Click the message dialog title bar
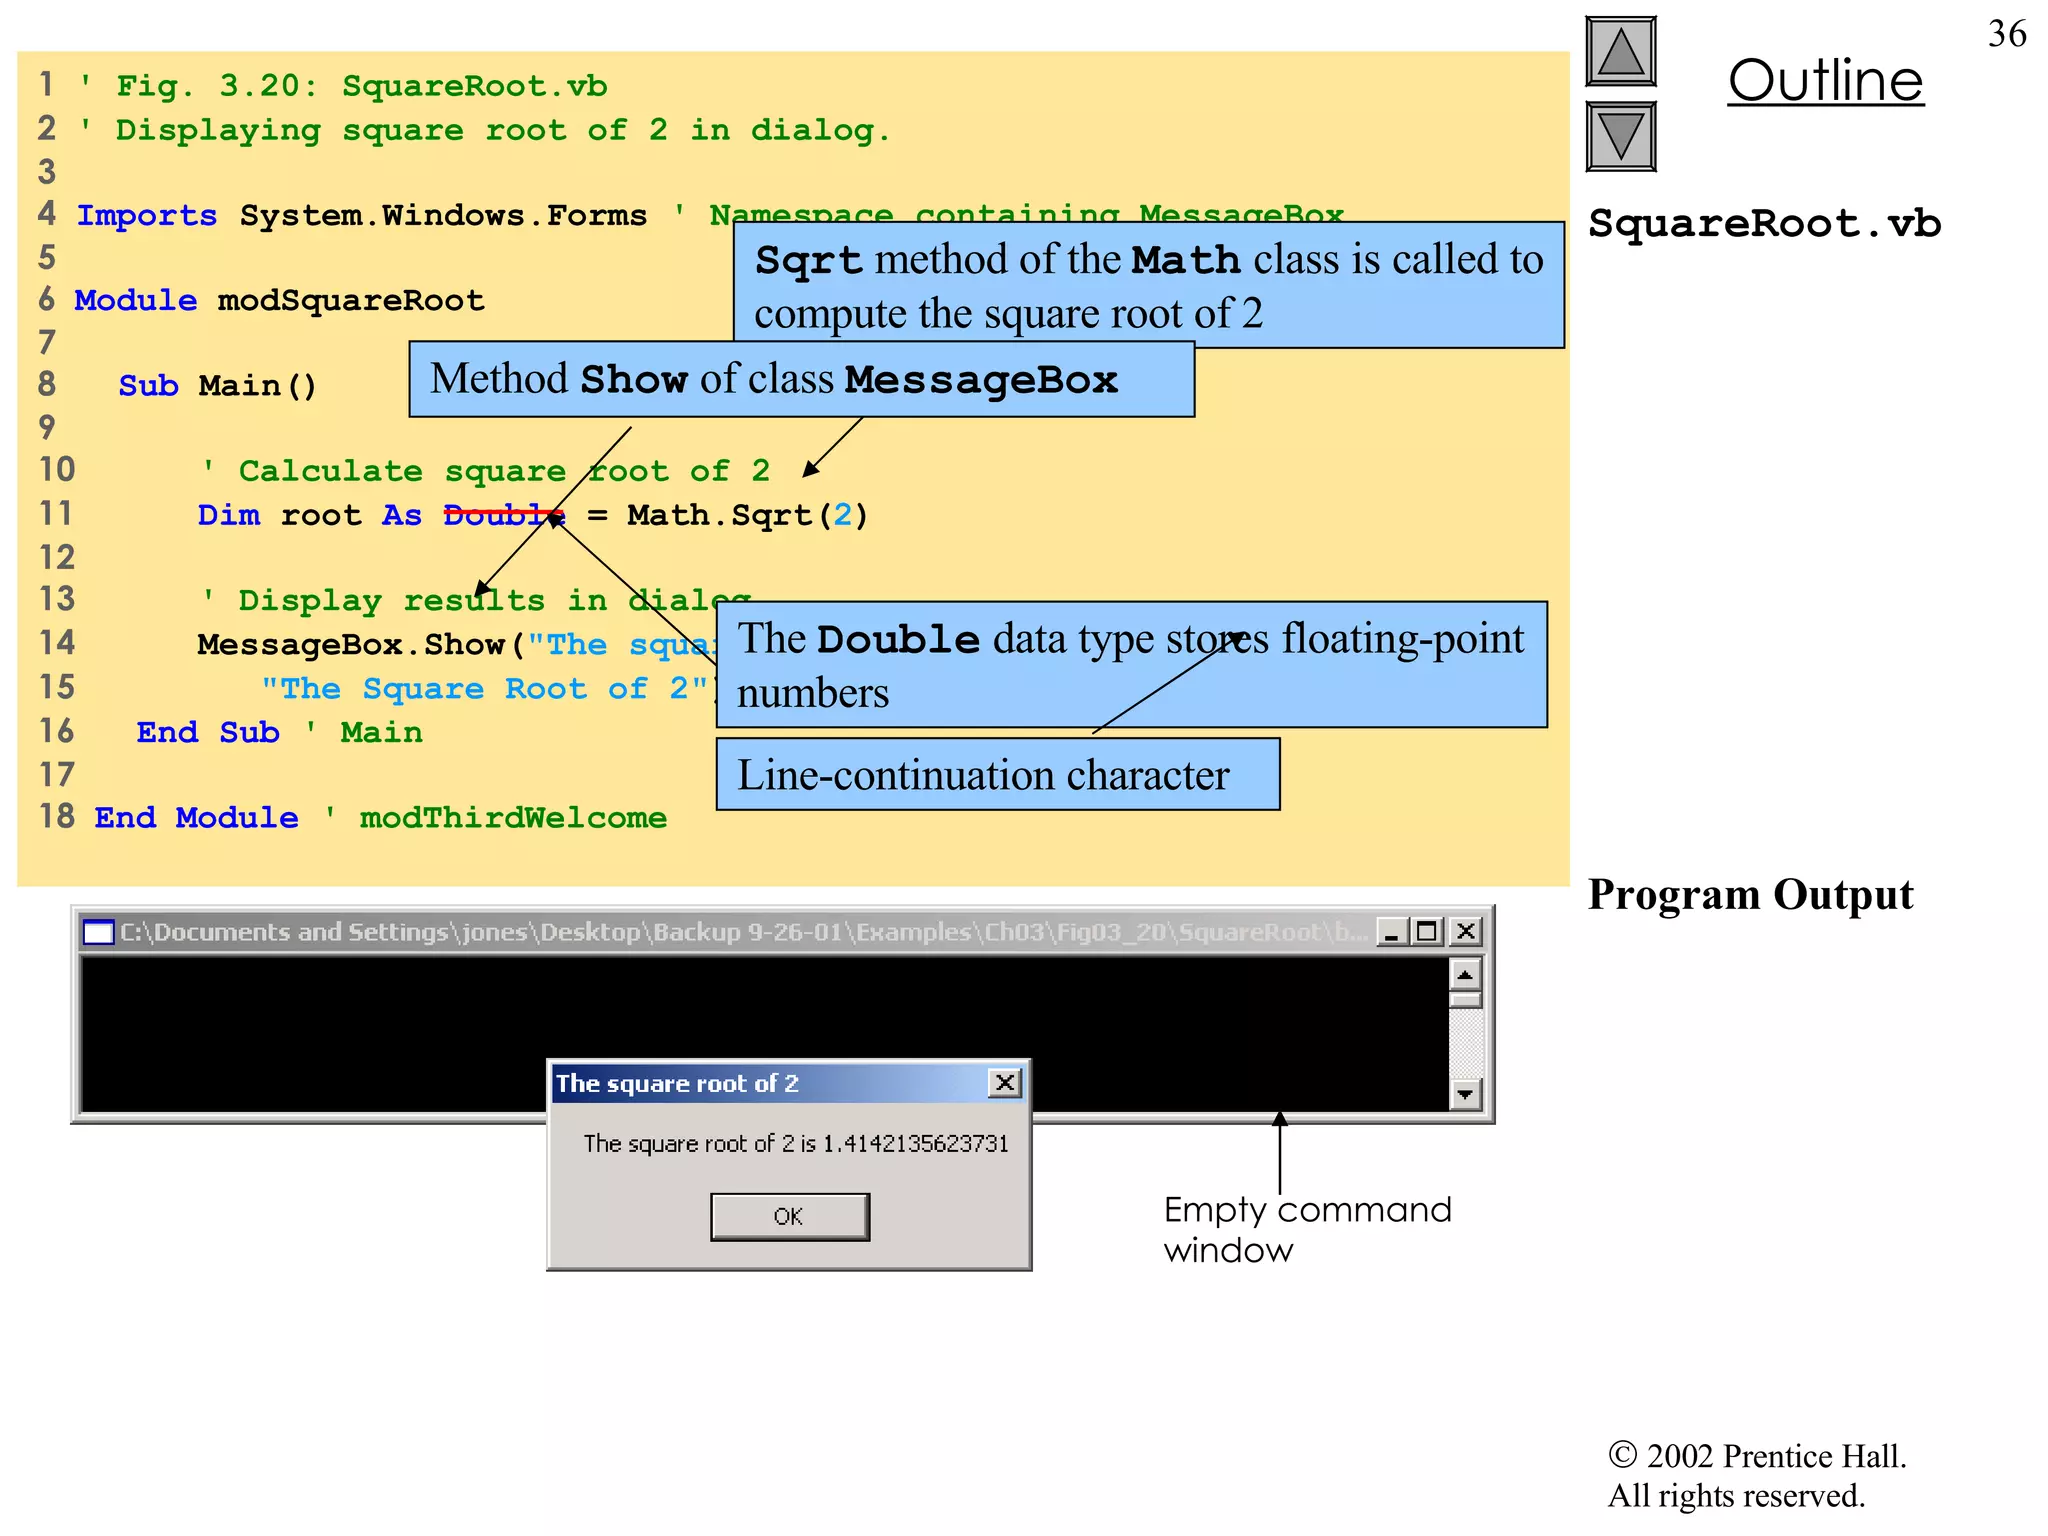This screenshot has width=2048, height=1536. tap(760, 1083)
